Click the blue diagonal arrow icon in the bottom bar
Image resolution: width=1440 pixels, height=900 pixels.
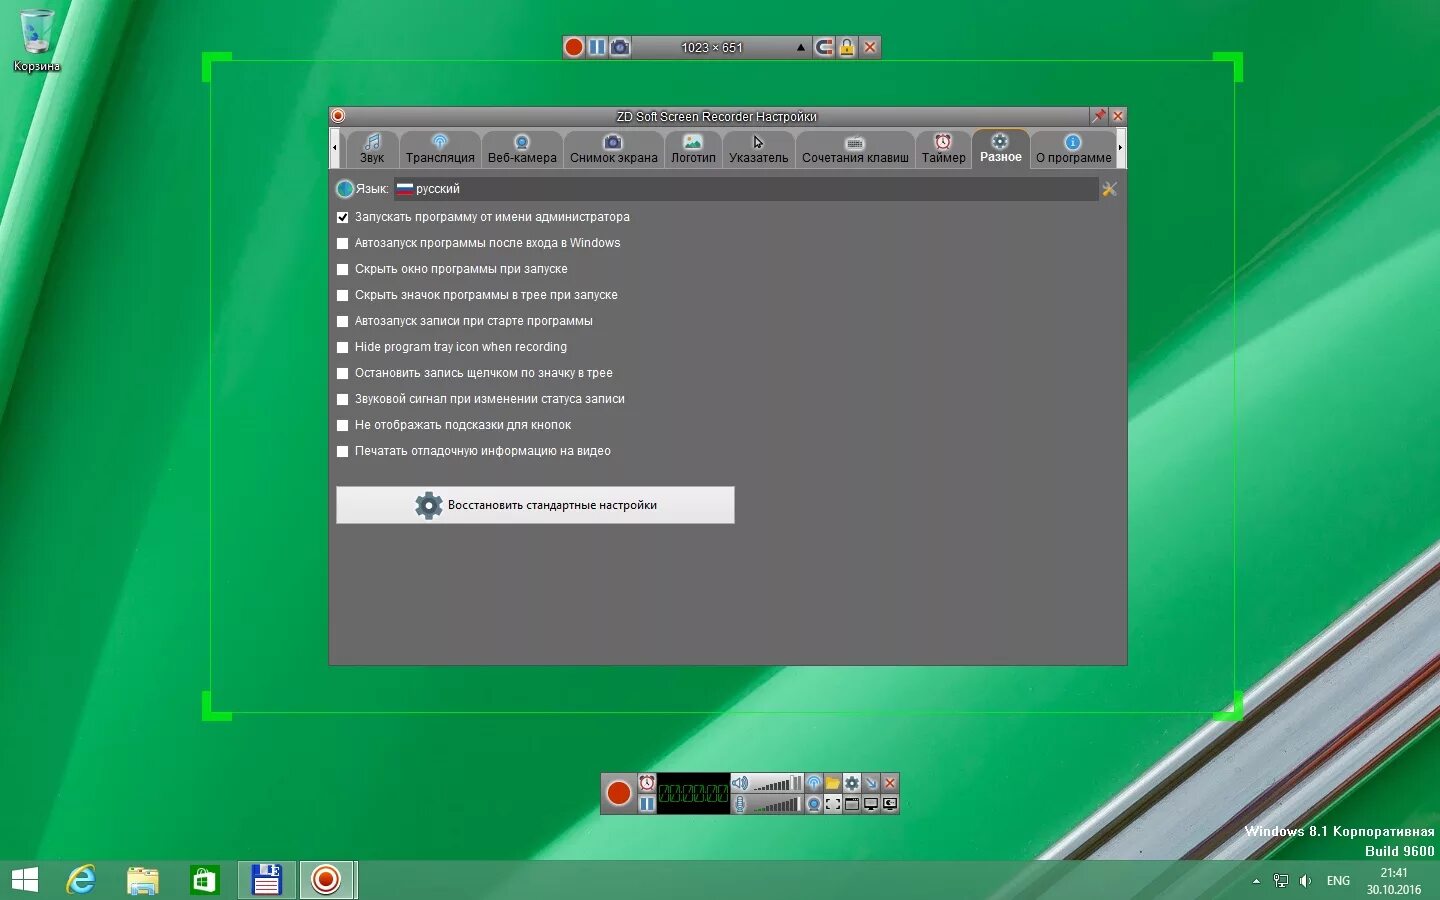(x=871, y=783)
